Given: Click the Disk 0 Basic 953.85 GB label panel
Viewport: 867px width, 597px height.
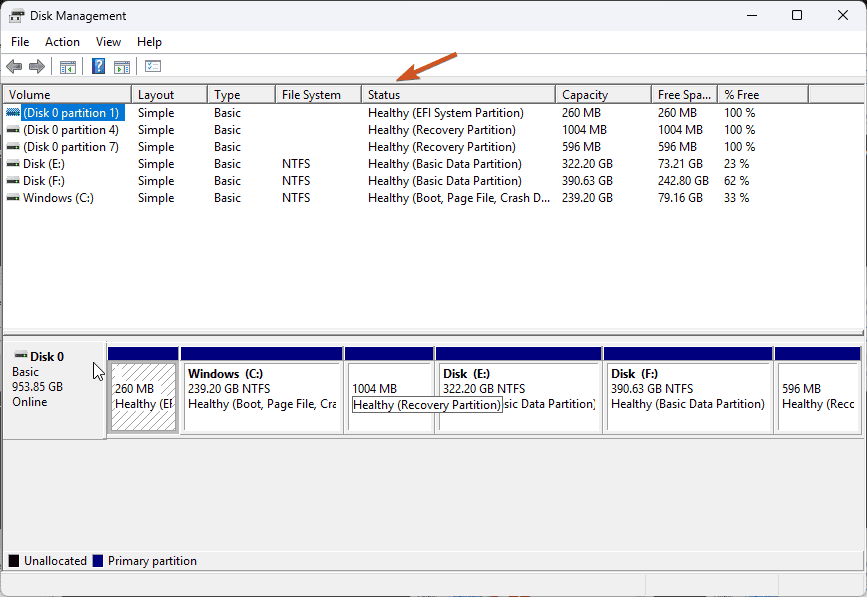Looking at the screenshot, I should (x=54, y=390).
